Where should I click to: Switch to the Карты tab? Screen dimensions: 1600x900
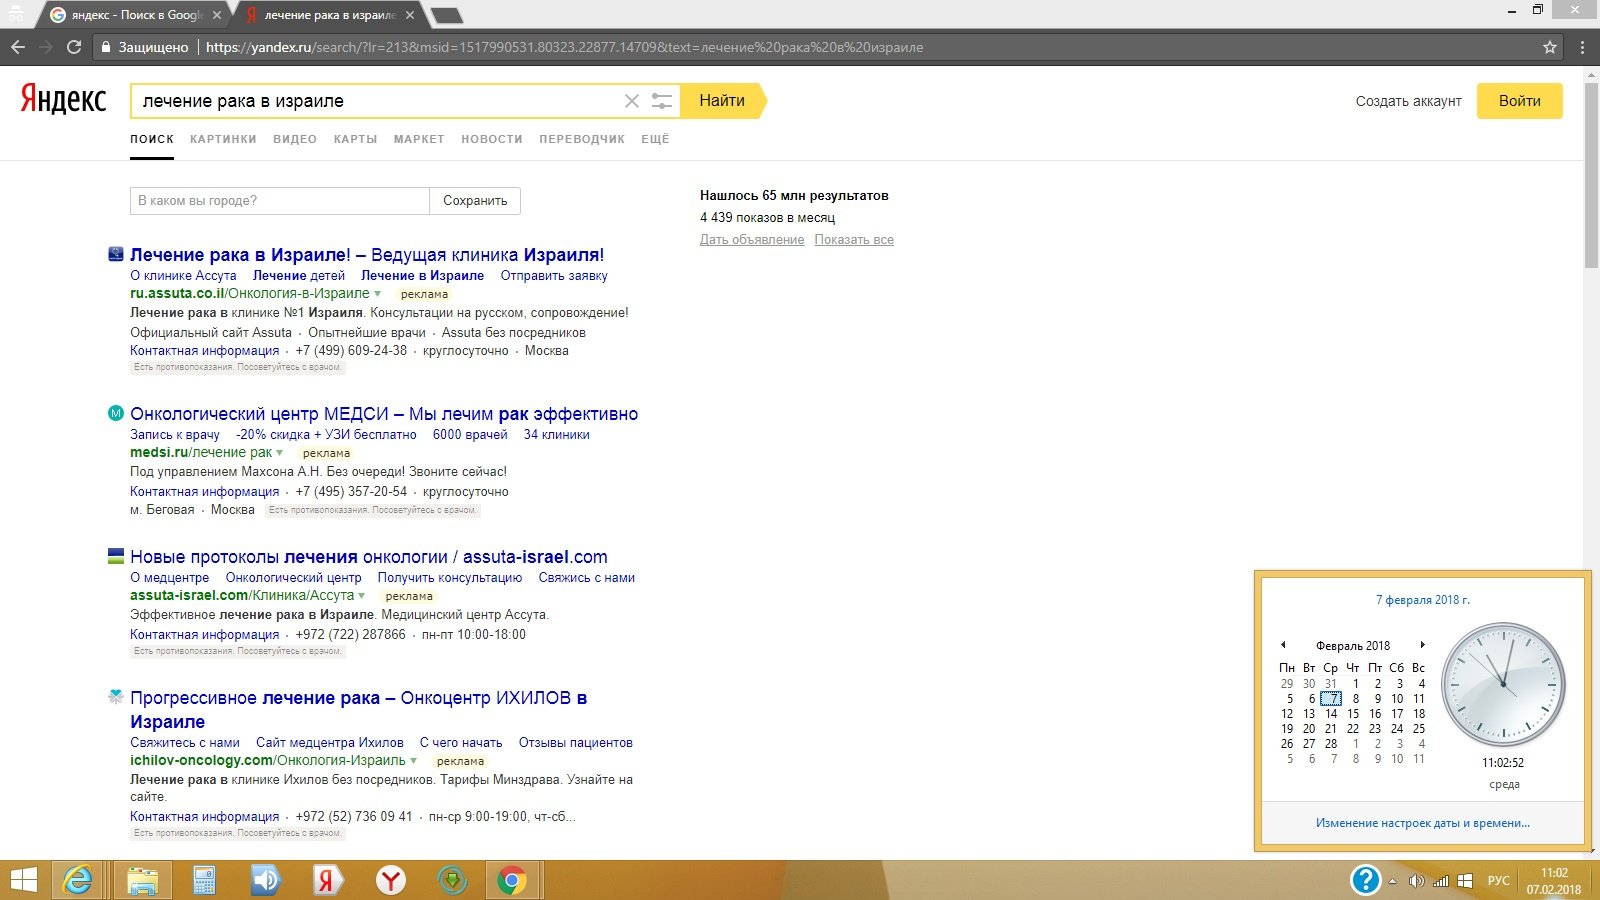[356, 139]
